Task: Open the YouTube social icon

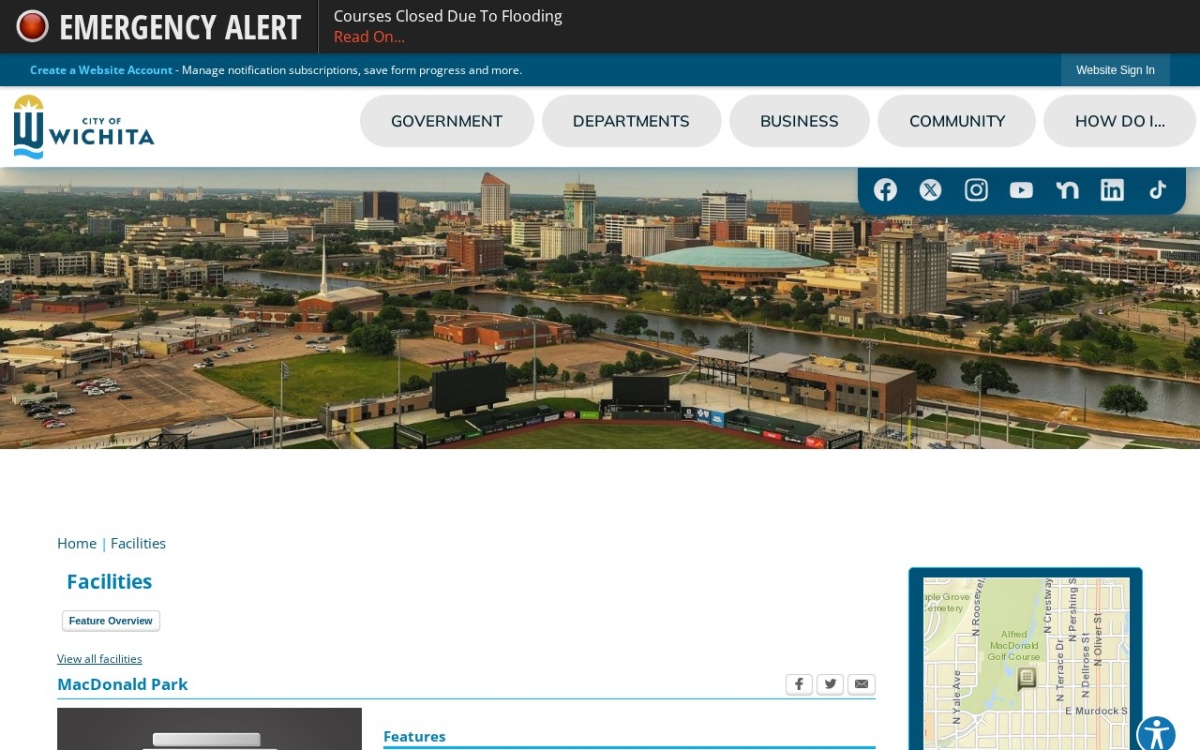Action: (x=1021, y=190)
